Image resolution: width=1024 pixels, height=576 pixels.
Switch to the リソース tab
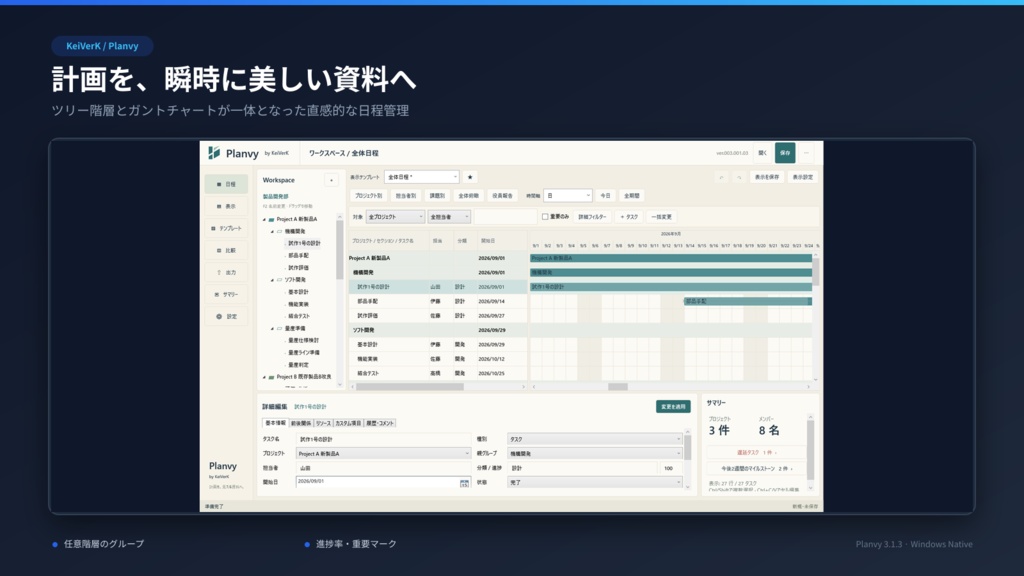(323, 423)
